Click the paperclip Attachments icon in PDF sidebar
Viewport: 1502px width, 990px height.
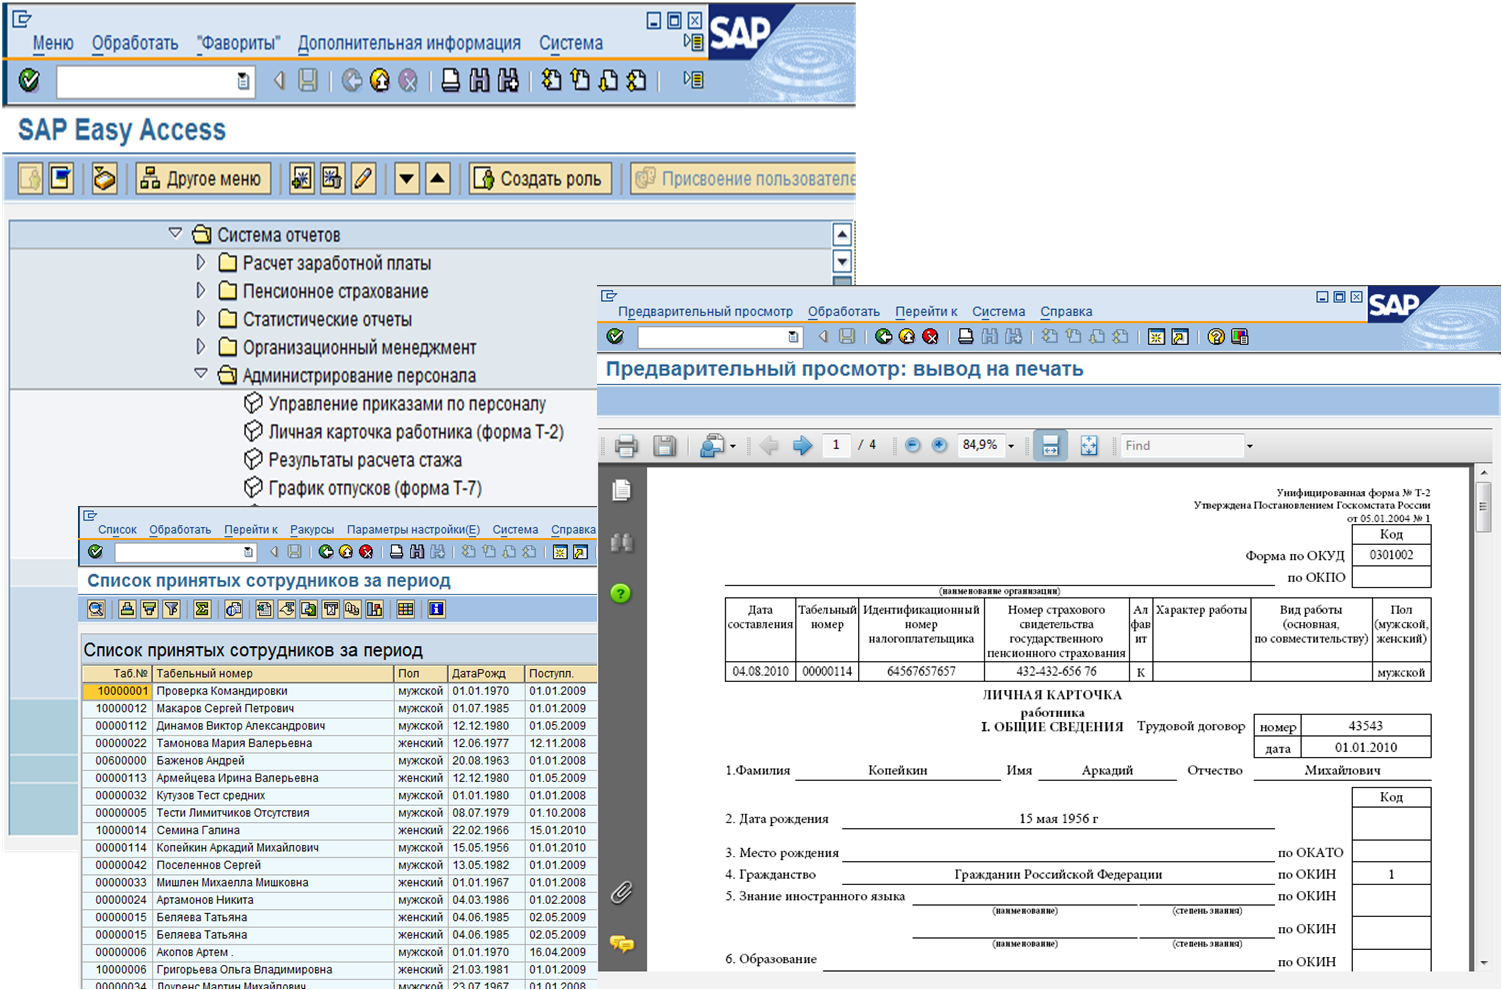(x=621, y=891)
